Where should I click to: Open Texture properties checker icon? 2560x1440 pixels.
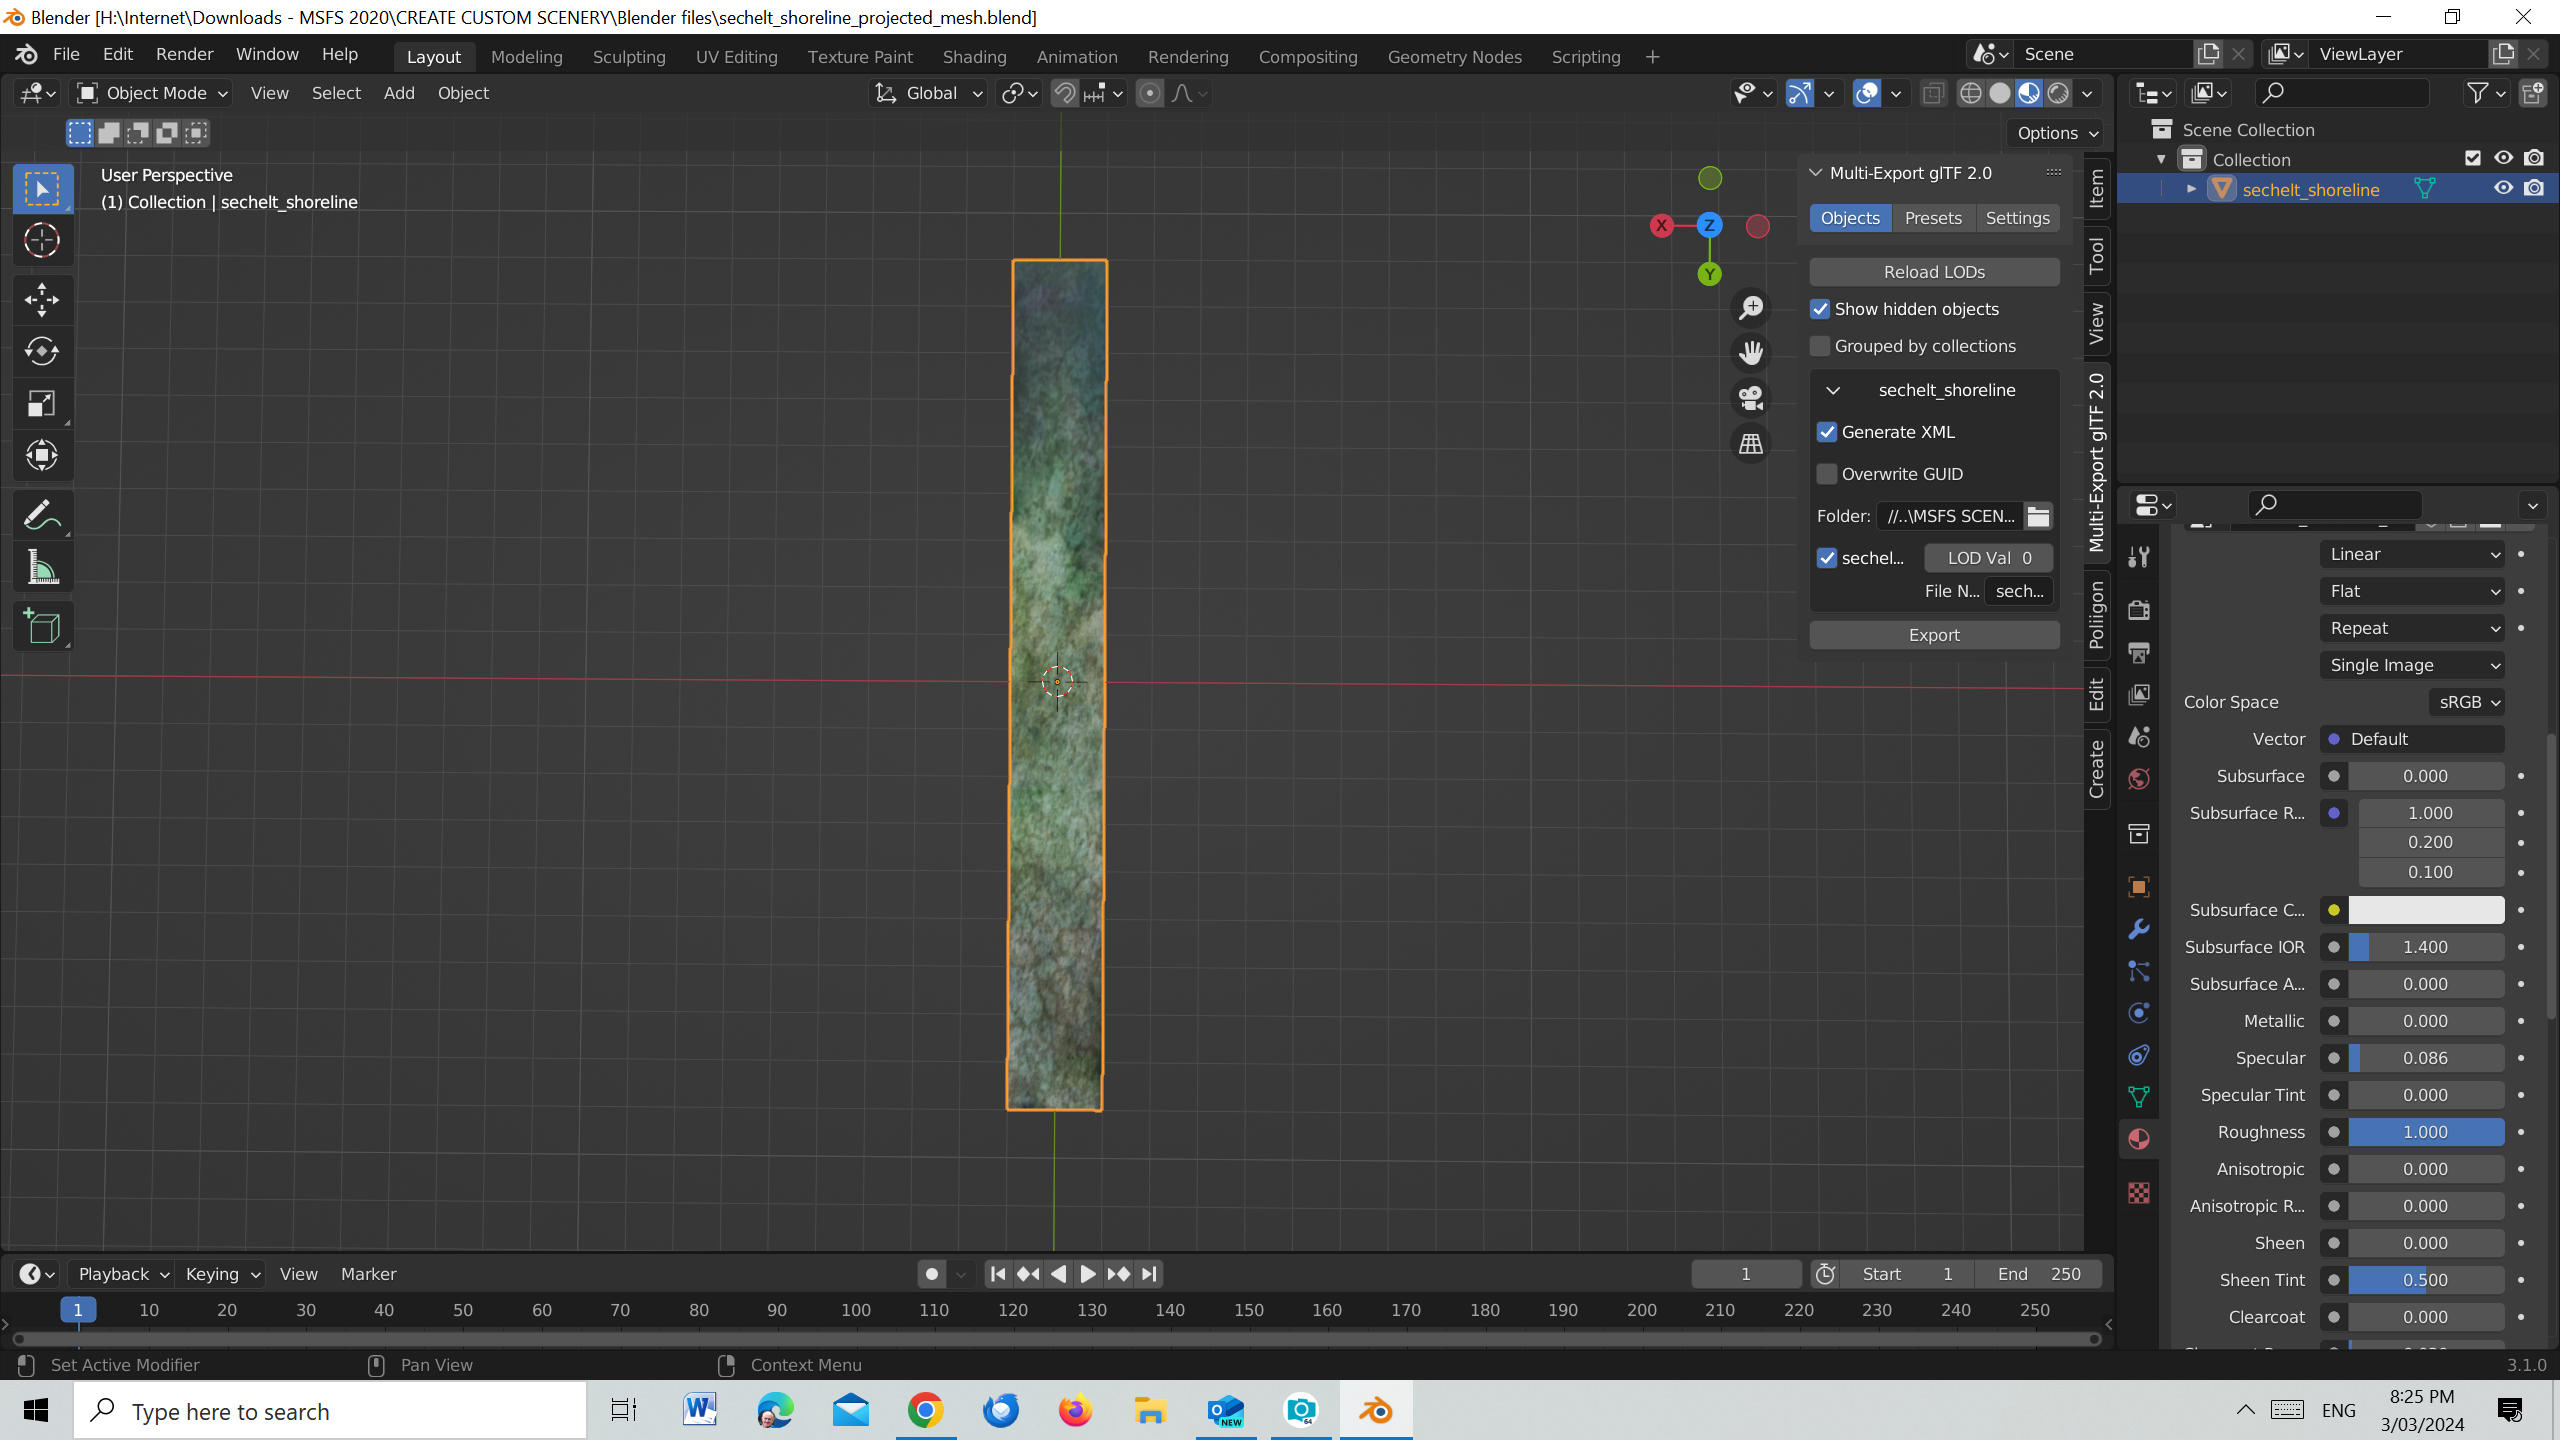click(2139, 1193)
